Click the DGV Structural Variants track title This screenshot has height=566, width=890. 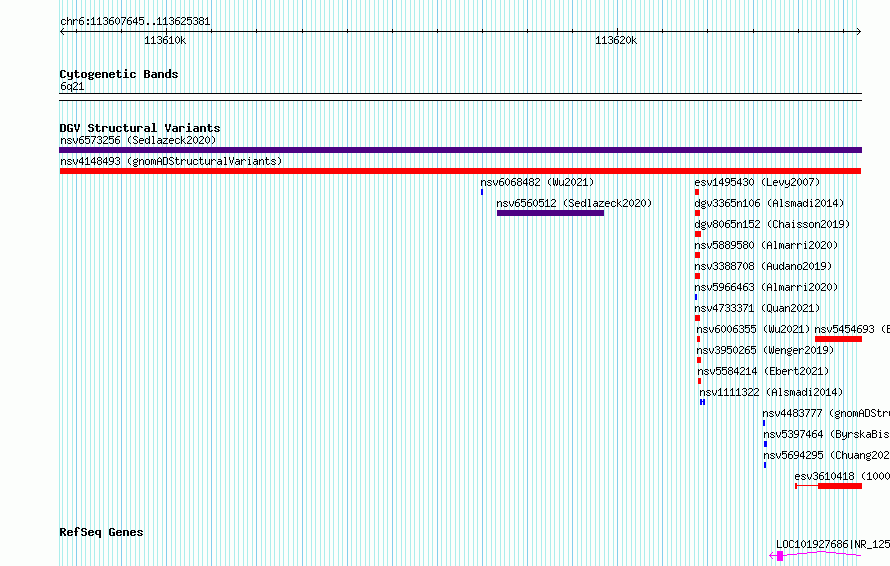tap(140, 128)
